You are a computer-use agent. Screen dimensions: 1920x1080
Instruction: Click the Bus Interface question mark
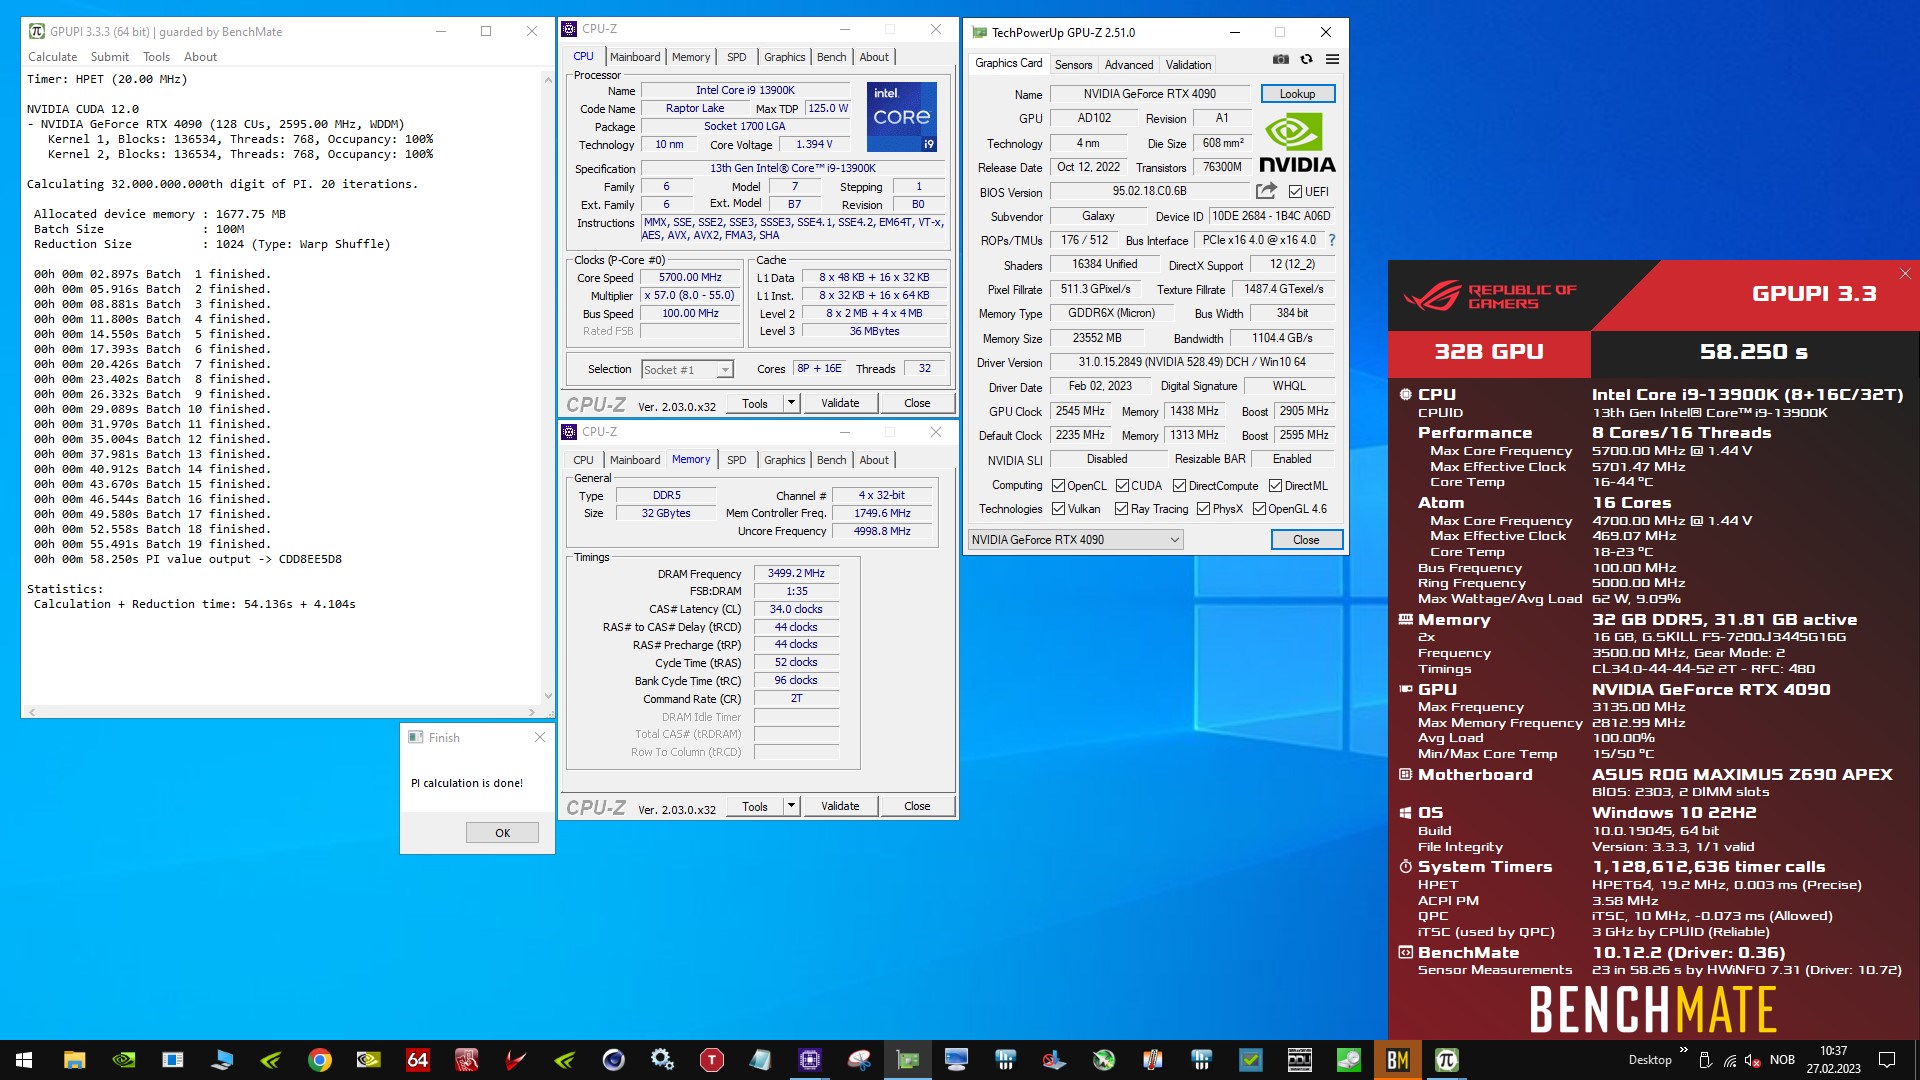[x=1332, y=241]
